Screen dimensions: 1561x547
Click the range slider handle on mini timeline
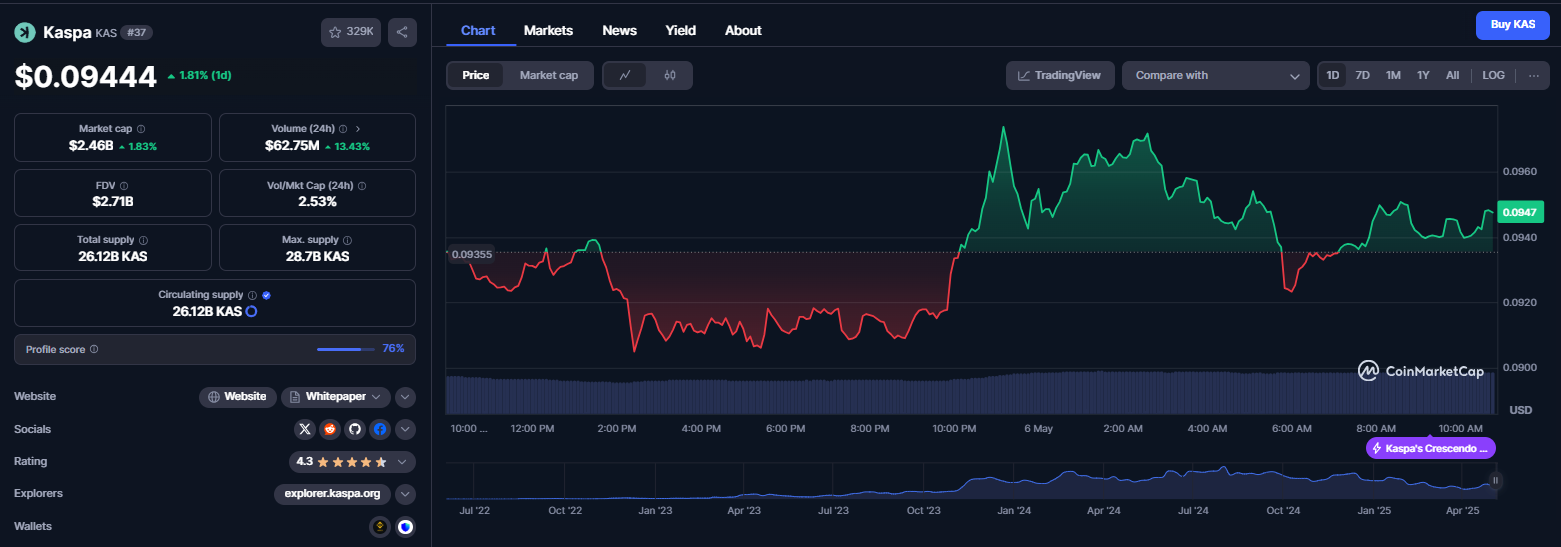coord(1495,481)
